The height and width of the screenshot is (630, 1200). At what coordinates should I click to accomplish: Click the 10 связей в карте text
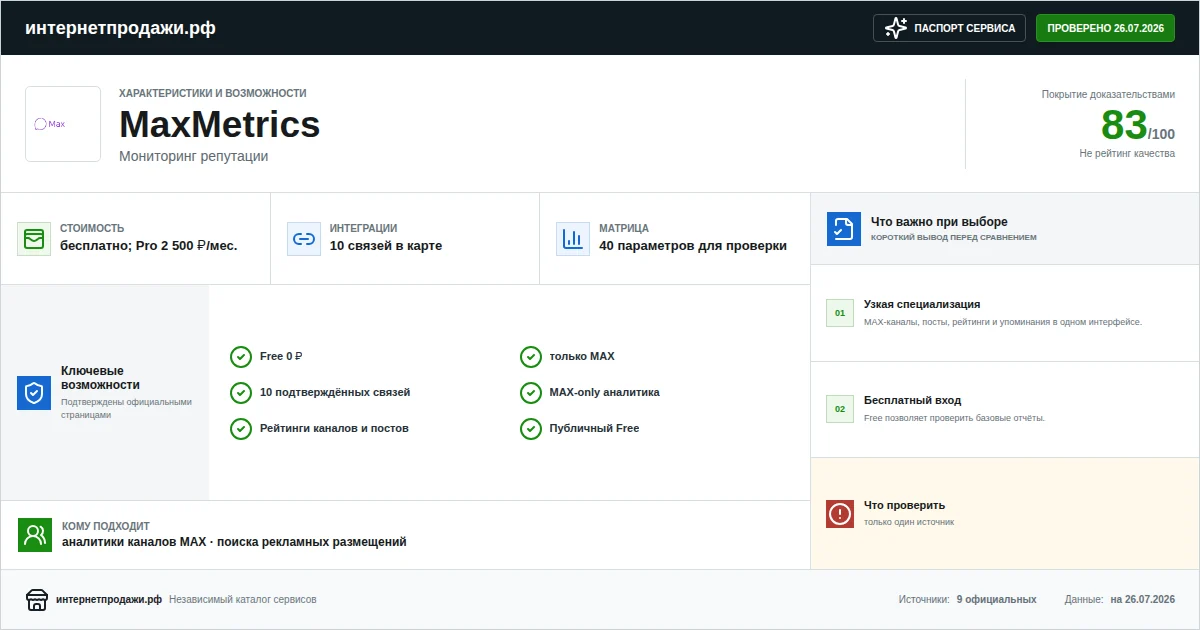pyautogui.click(x=386, y=246)
